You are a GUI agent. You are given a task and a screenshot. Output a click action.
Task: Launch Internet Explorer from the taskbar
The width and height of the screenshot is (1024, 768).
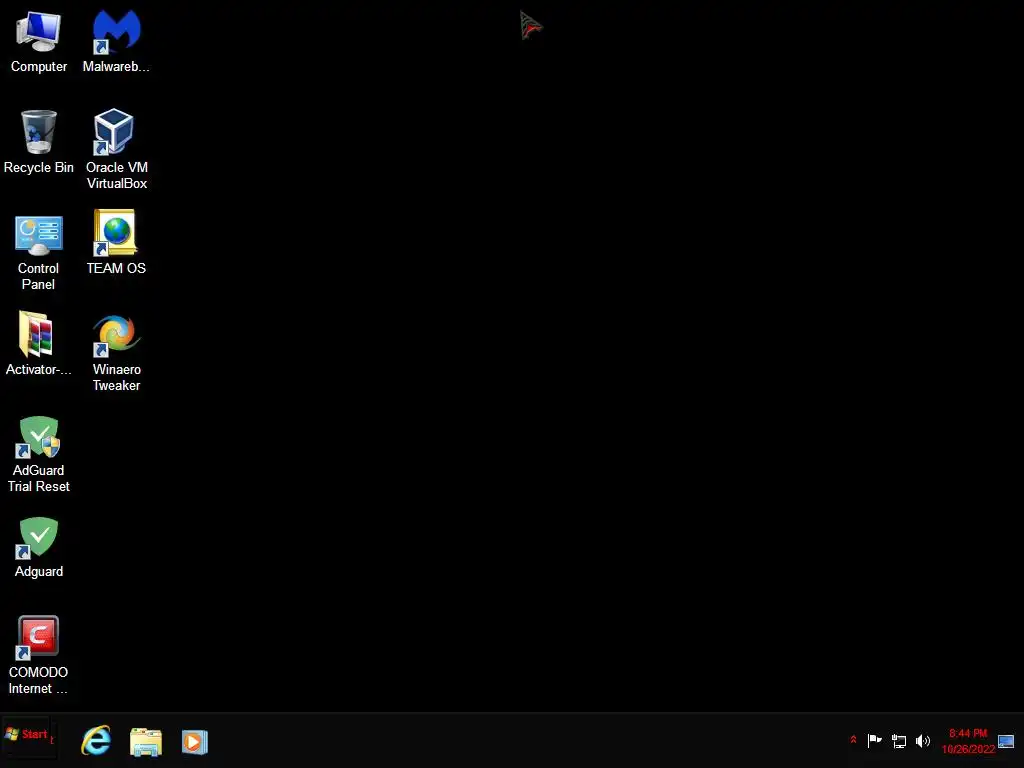(x=96, y=741)
